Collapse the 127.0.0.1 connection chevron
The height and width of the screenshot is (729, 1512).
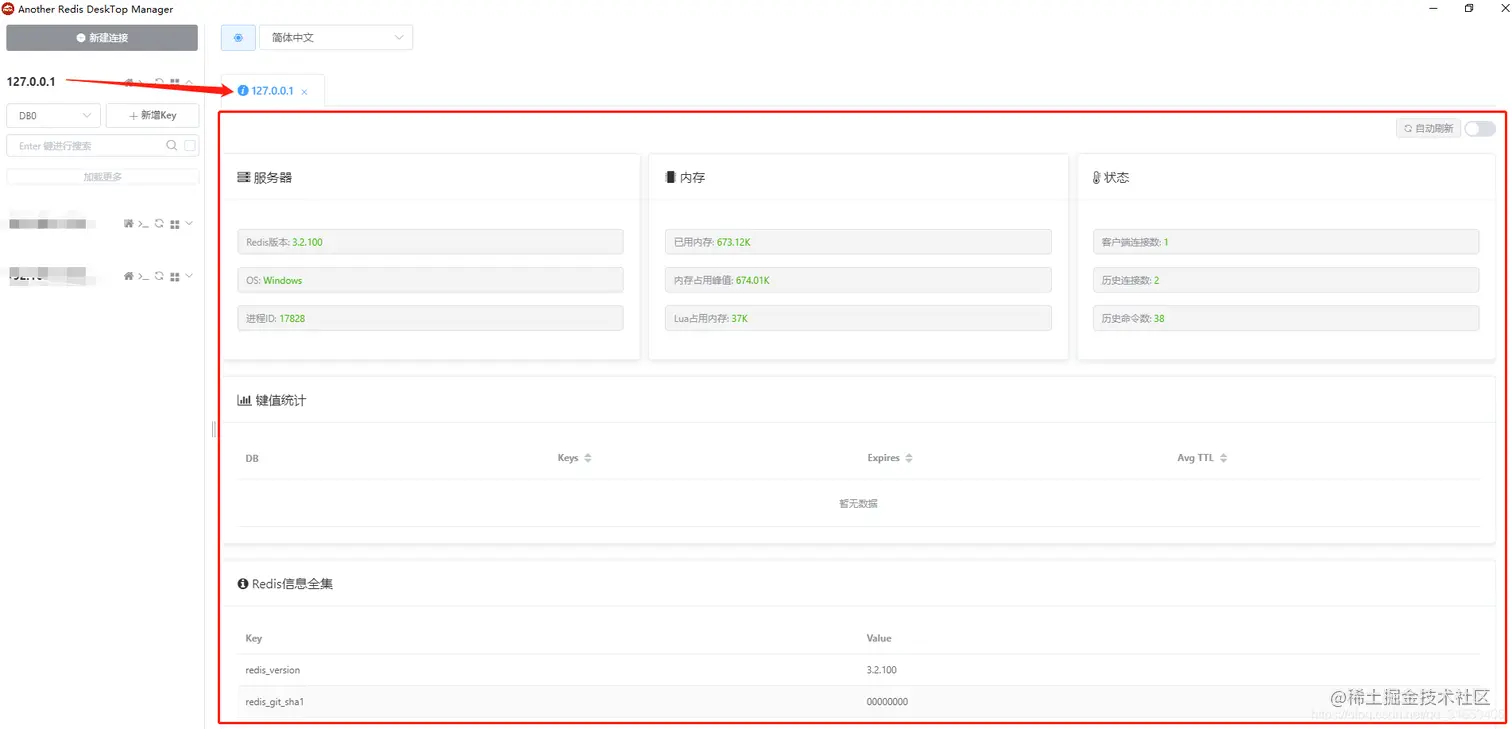[189, 83]
